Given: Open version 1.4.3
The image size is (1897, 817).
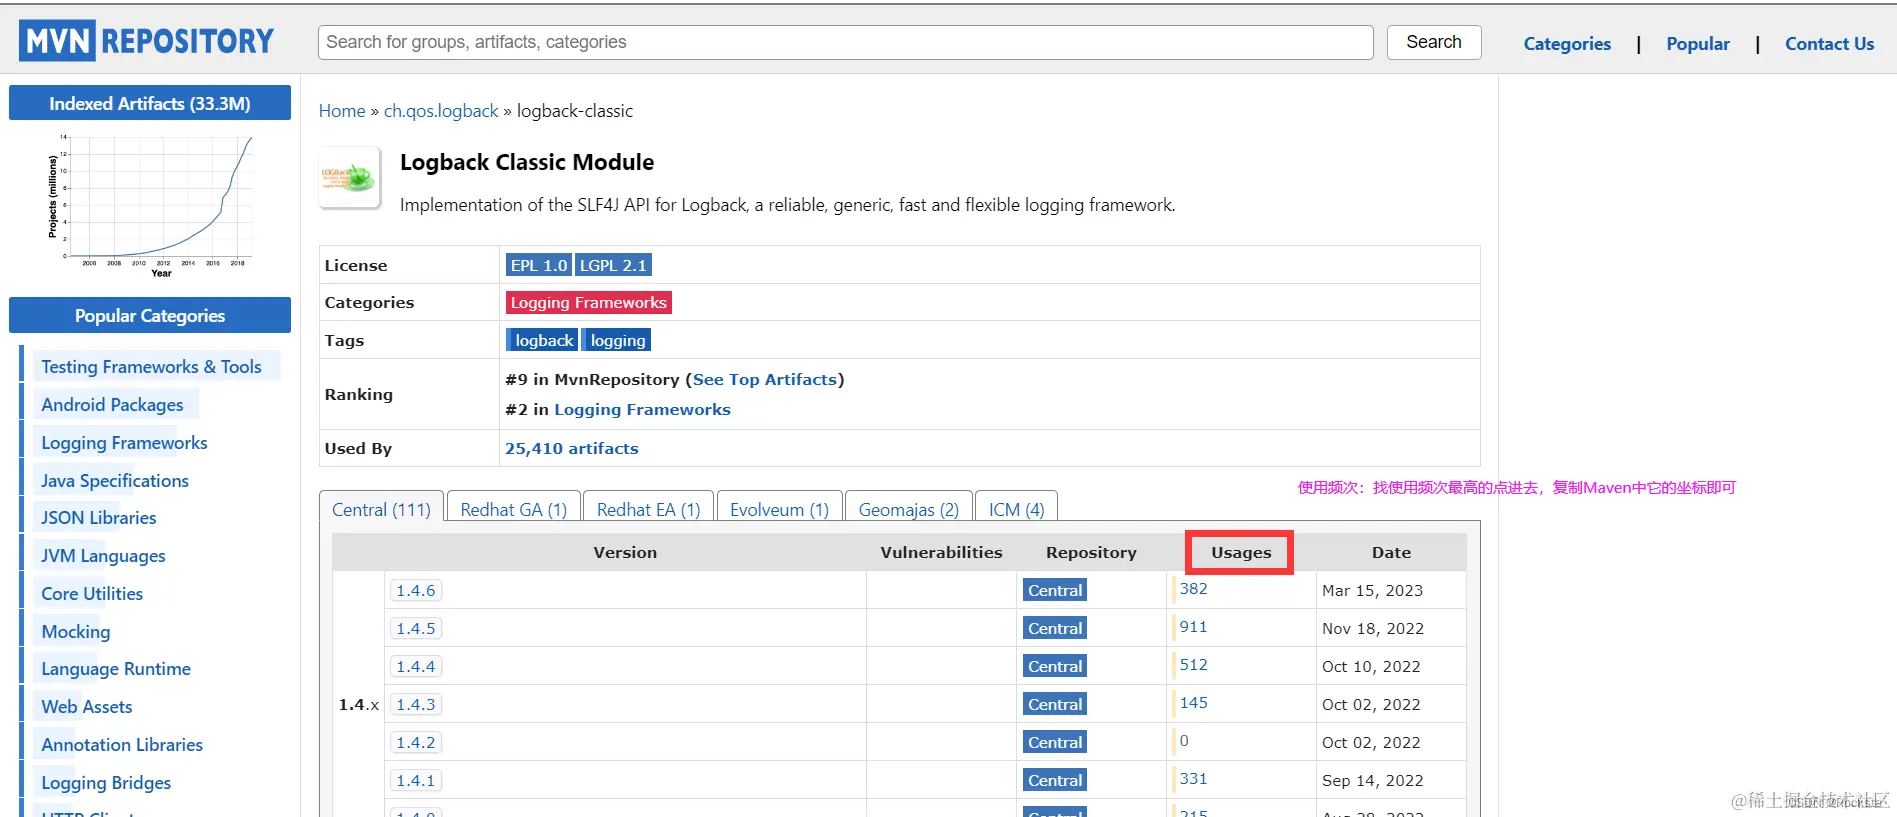Looking at the screenshot, I should 416,704.
